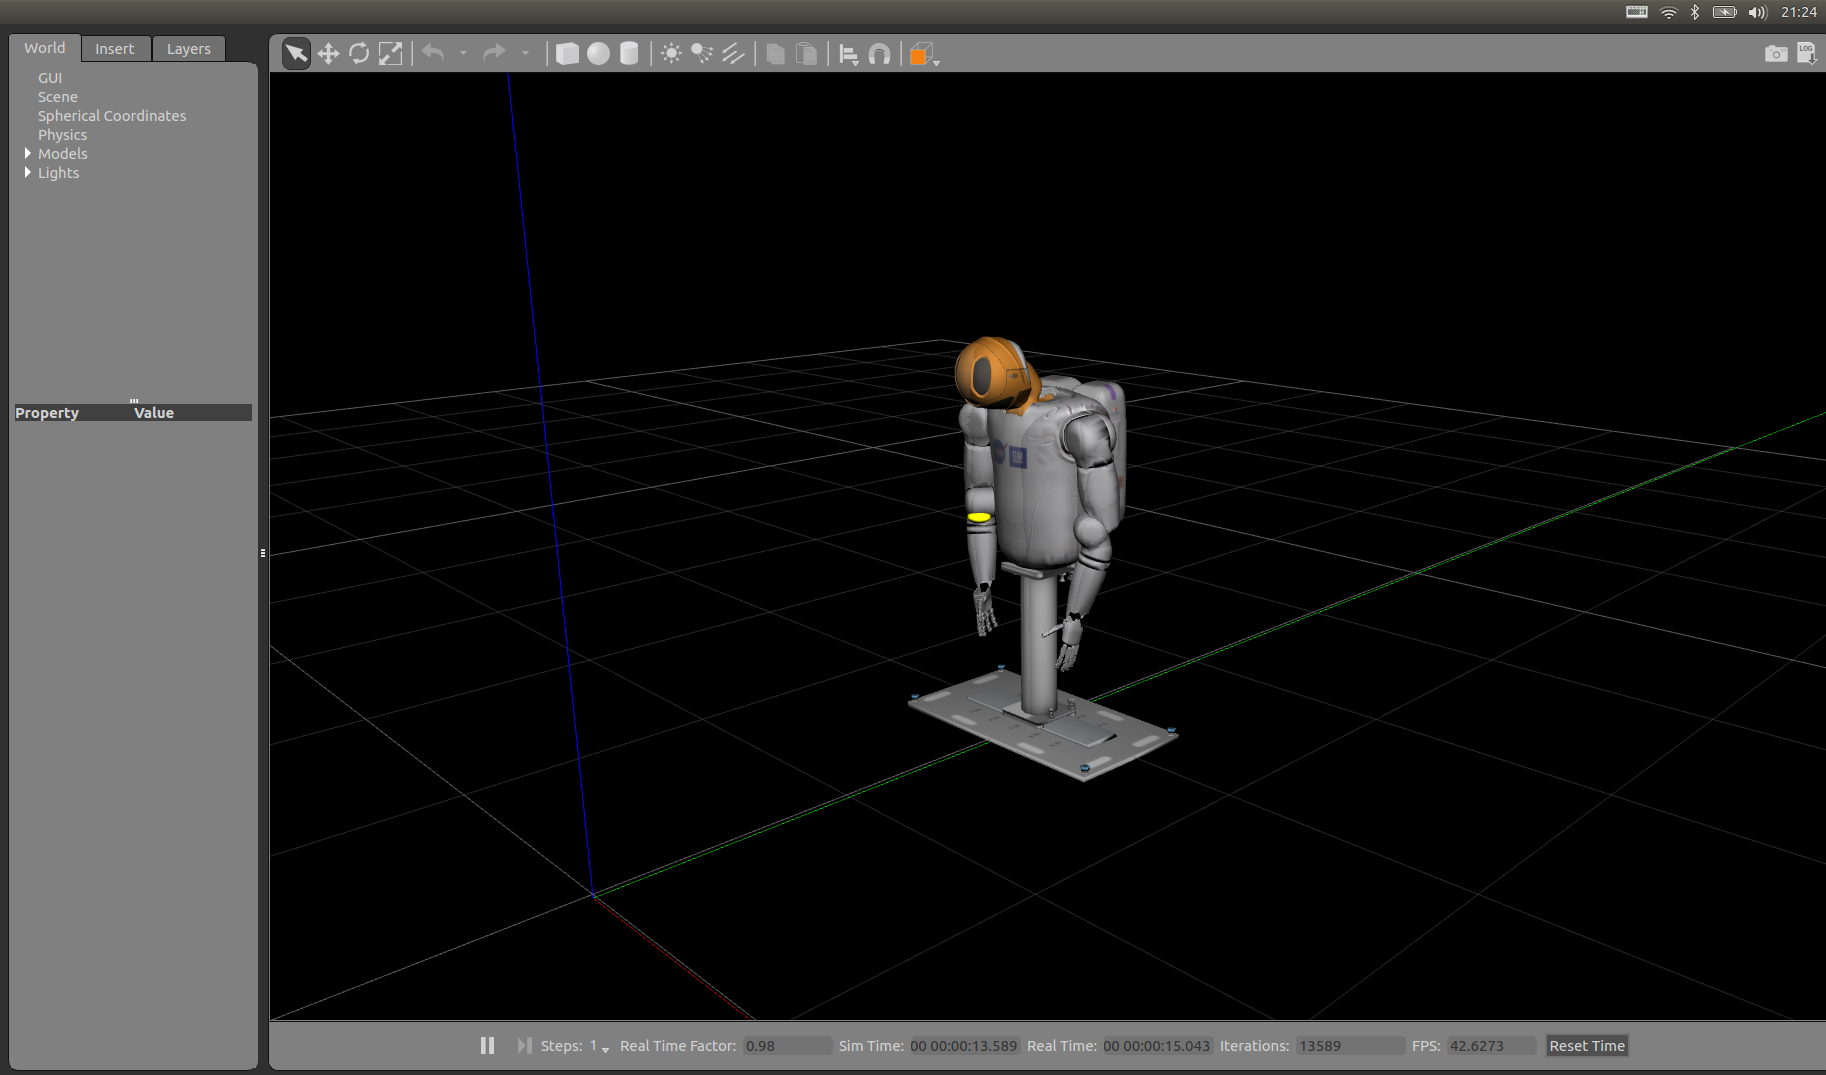Open the redo history dropdown arrow
The width and height of the screenshot is (1826, 1075).
coord(525,53)
